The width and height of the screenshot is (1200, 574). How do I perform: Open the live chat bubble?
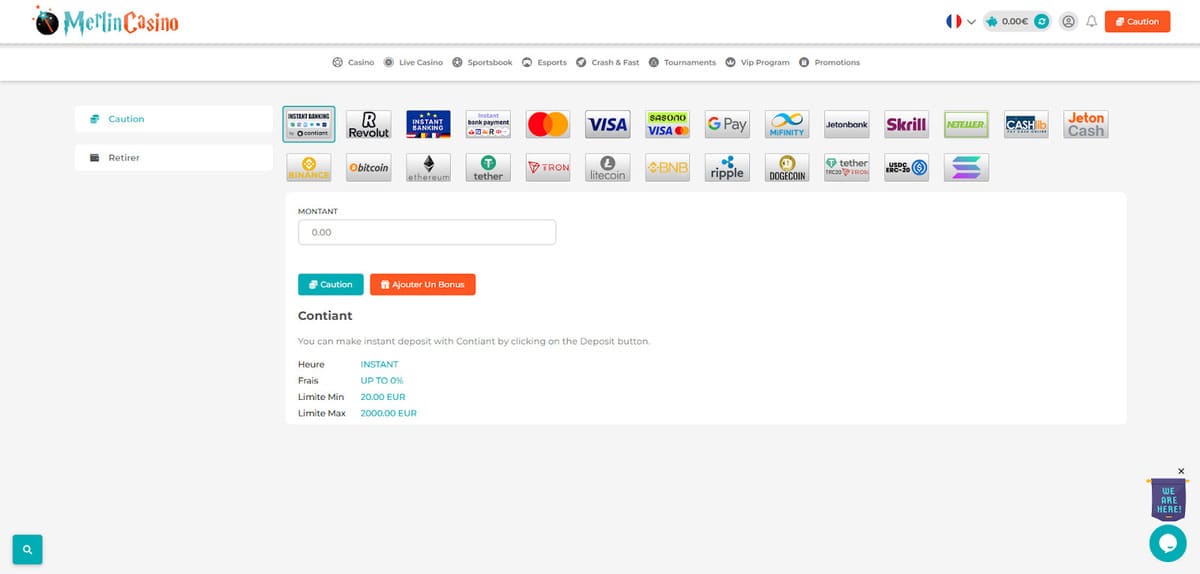tap(1167, 543)
